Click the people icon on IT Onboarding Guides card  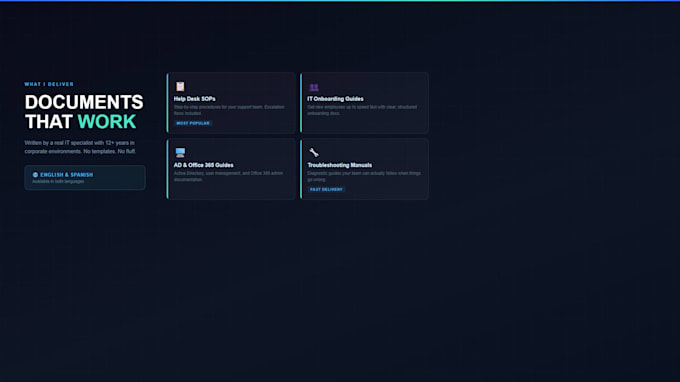click(x=314, y=87)
